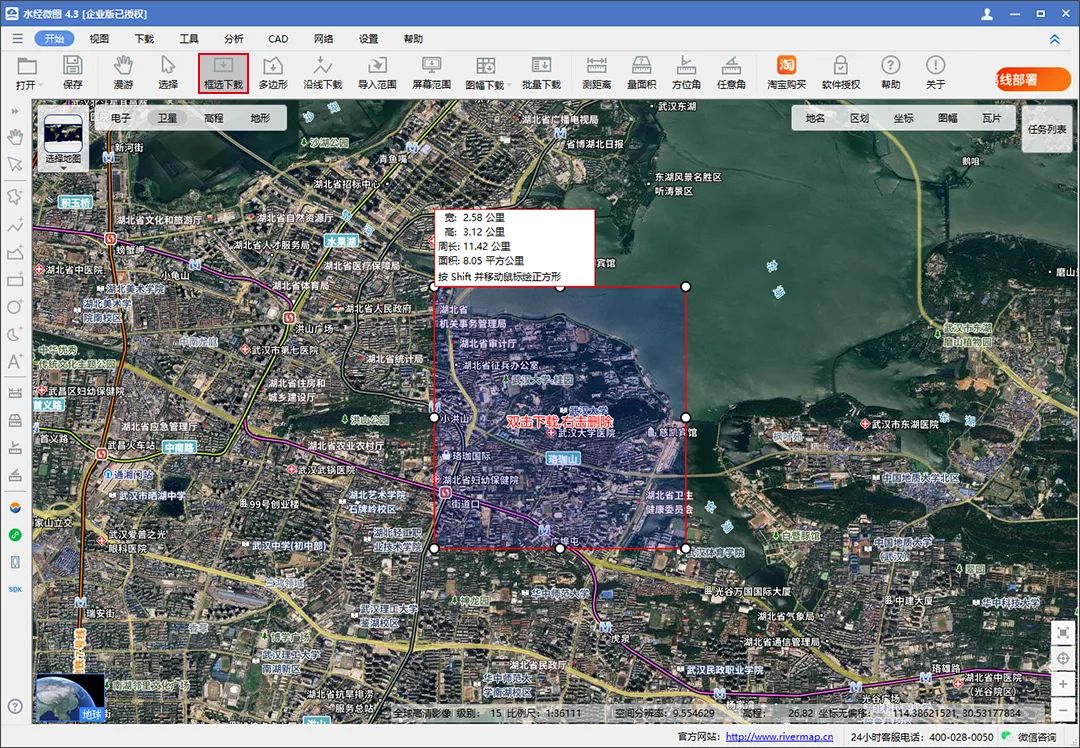Click 微信咨询 in the status bar

coord(1037,736)
